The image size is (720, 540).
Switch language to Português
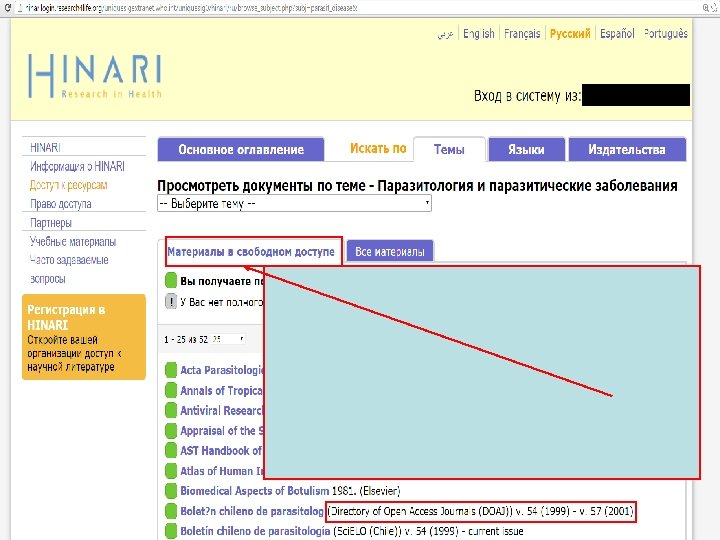tap(665, 34)
